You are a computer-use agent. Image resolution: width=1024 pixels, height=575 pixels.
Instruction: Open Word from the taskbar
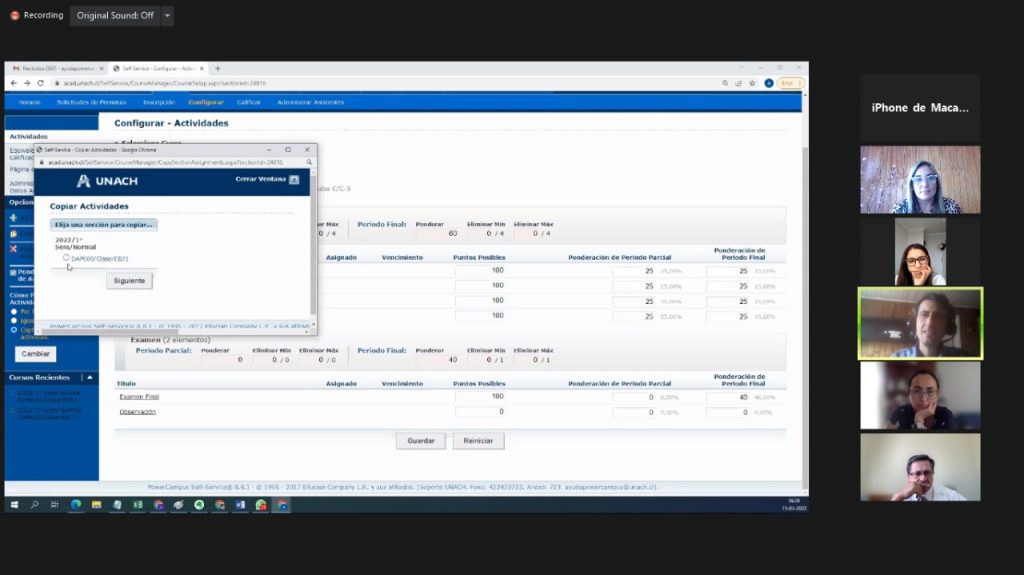[241, 505]
